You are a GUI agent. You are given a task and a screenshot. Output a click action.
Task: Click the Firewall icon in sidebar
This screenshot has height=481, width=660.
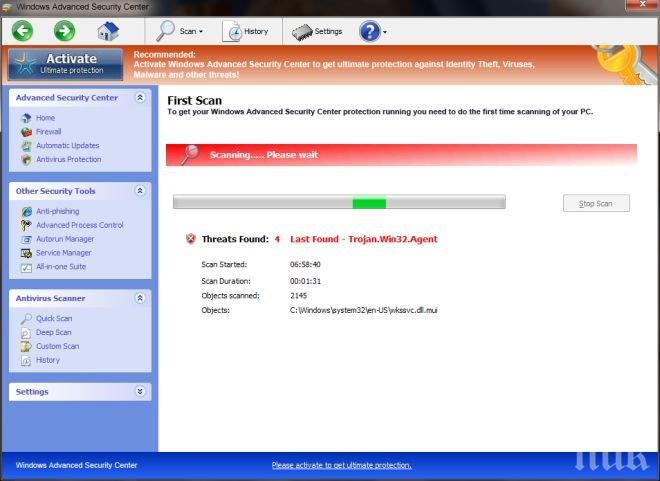26,132
